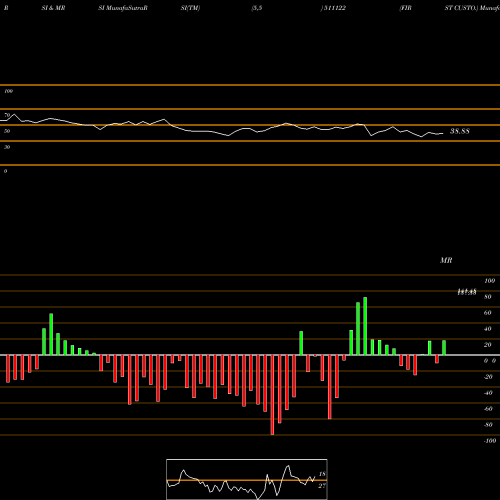Viewport: 500px width, 500px height.
Task: Open the mini line chart thumbnail at bottom
Action: 247,479
